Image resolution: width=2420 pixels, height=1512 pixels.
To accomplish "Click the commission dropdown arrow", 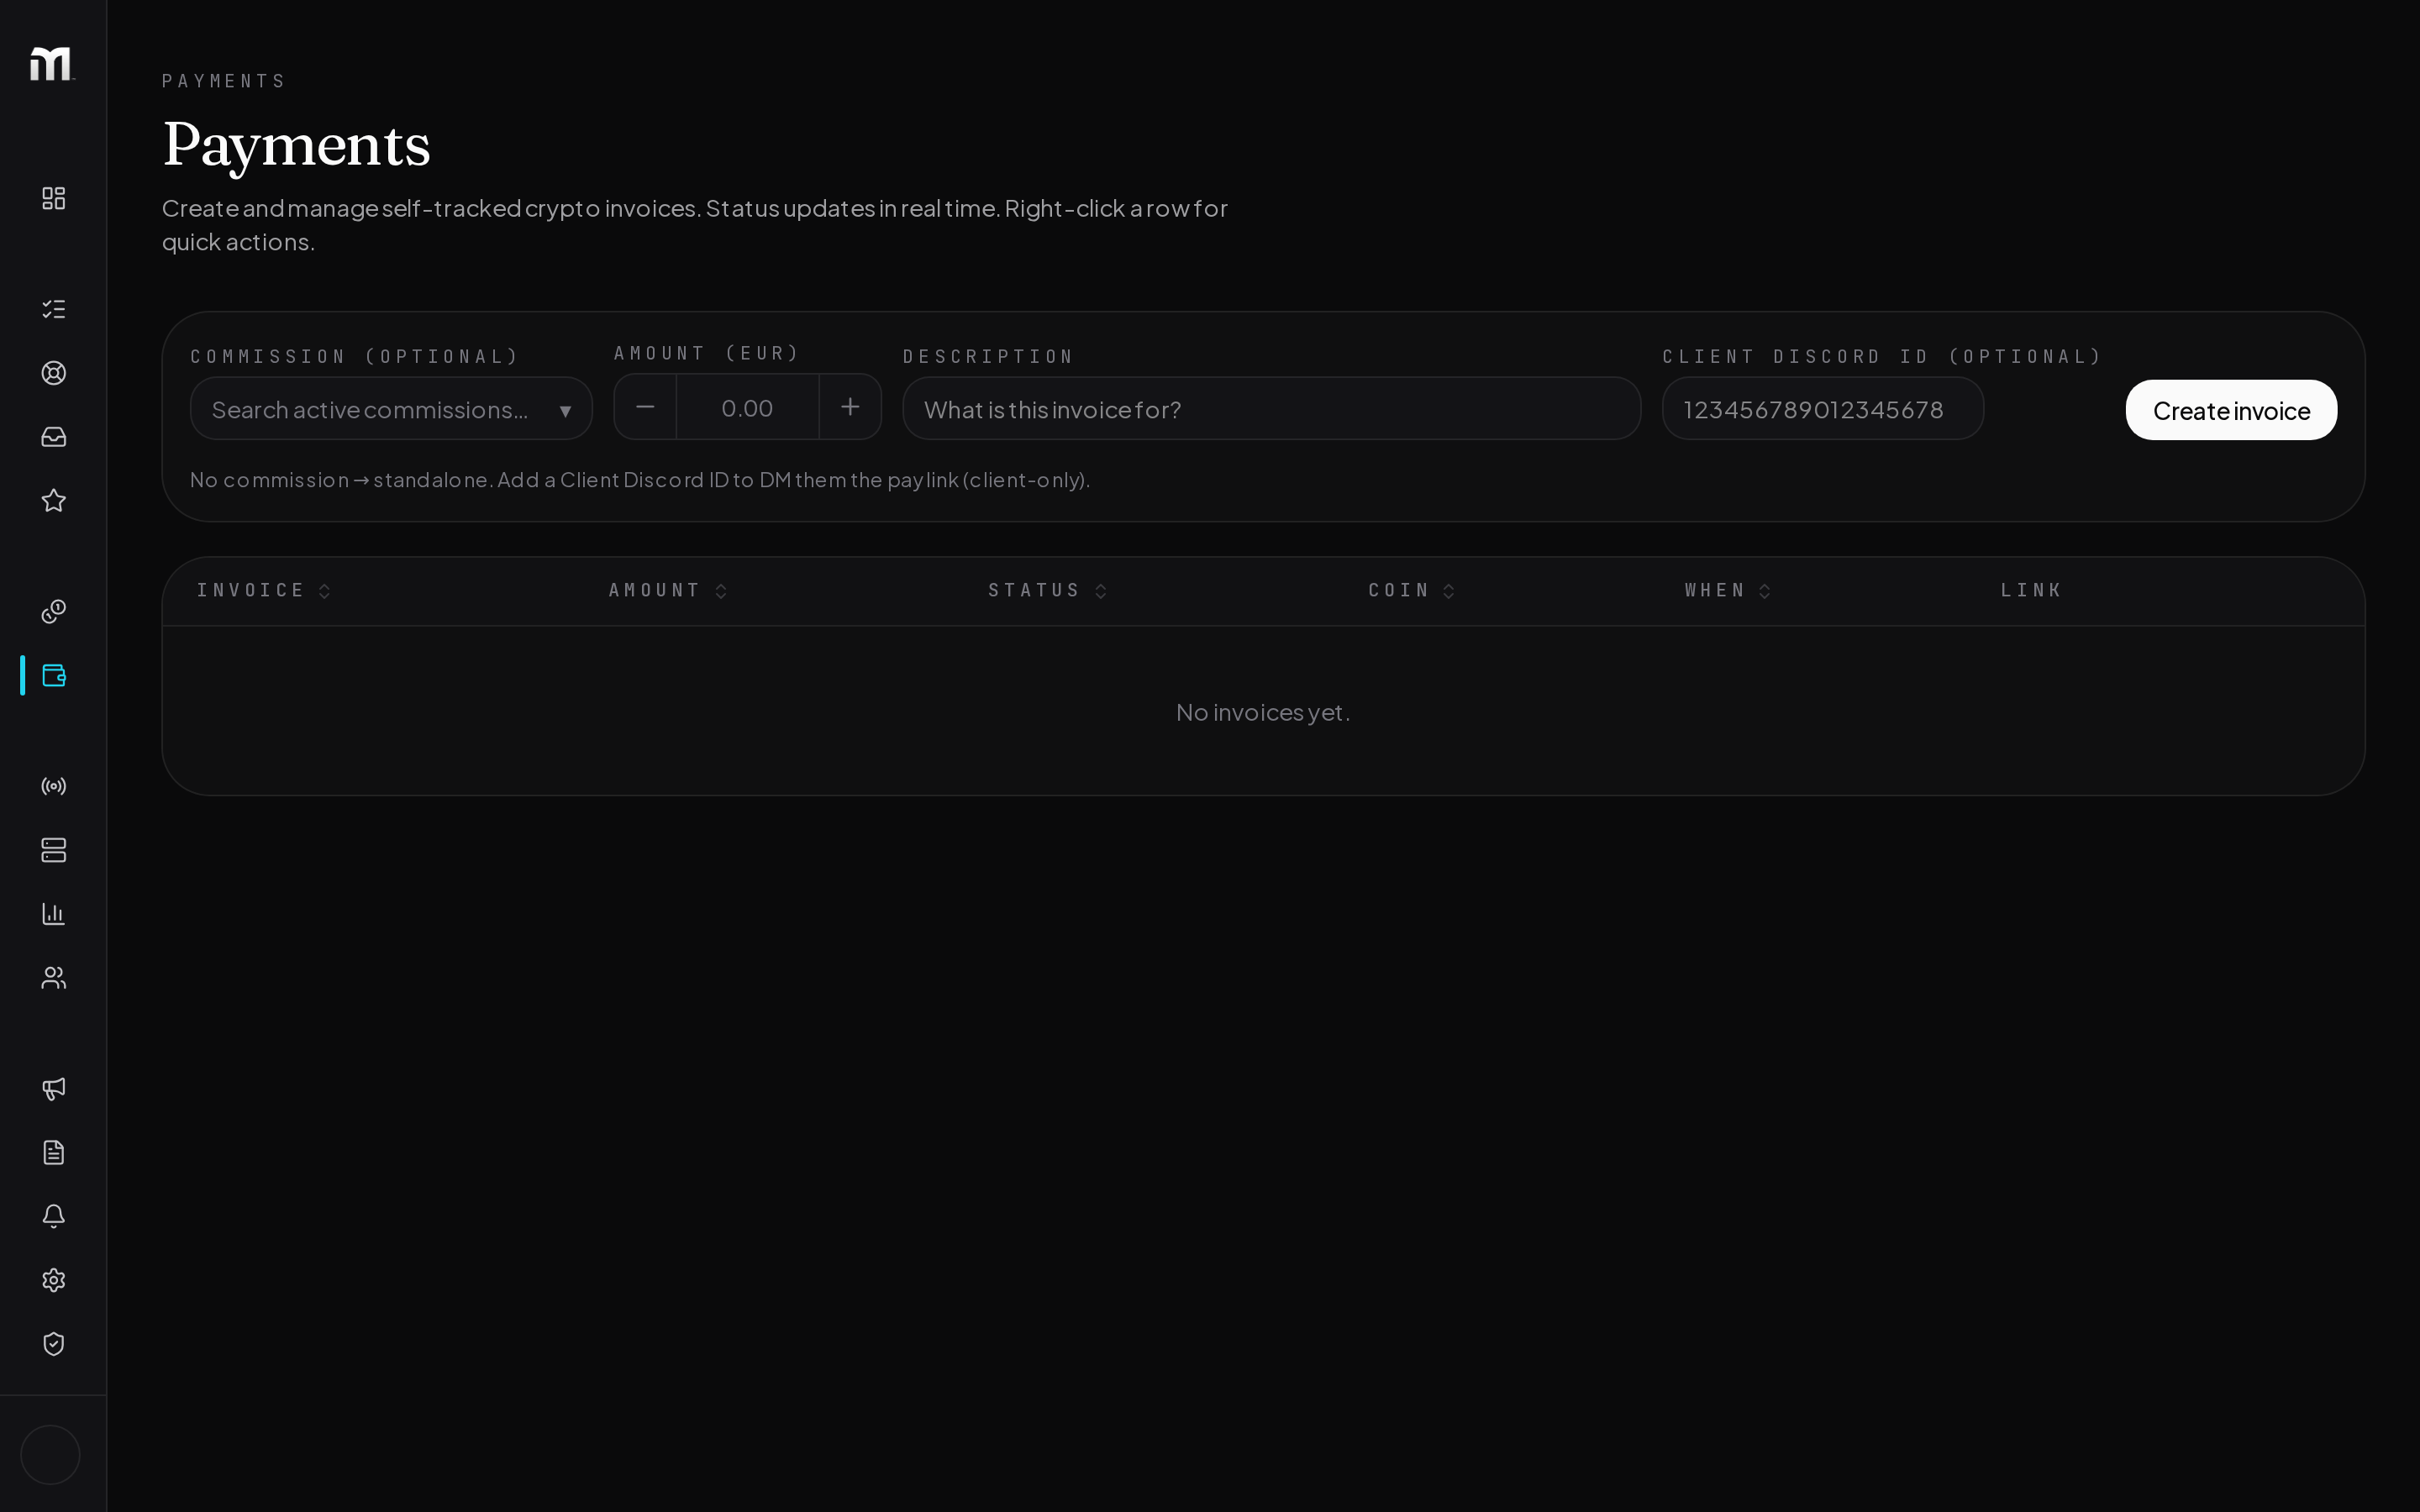I will 565,411.
